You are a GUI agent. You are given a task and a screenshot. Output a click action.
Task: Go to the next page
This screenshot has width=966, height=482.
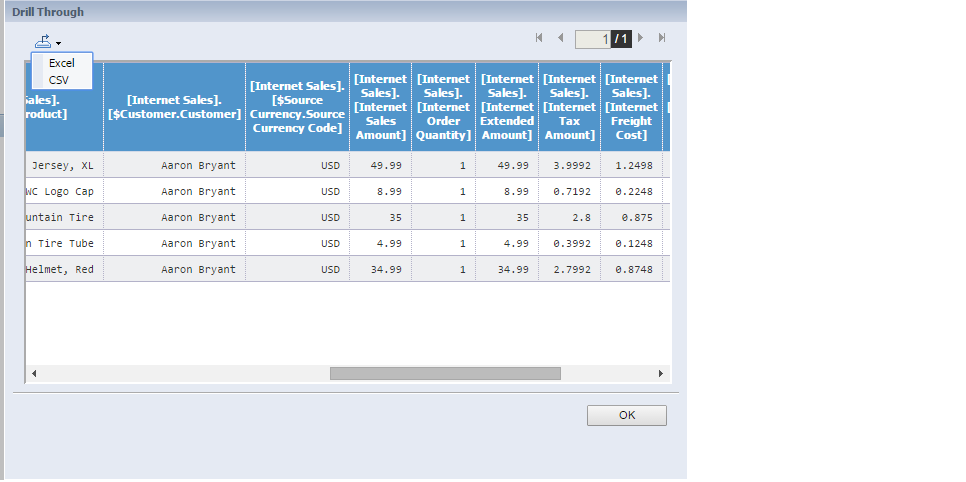point(641,38)
